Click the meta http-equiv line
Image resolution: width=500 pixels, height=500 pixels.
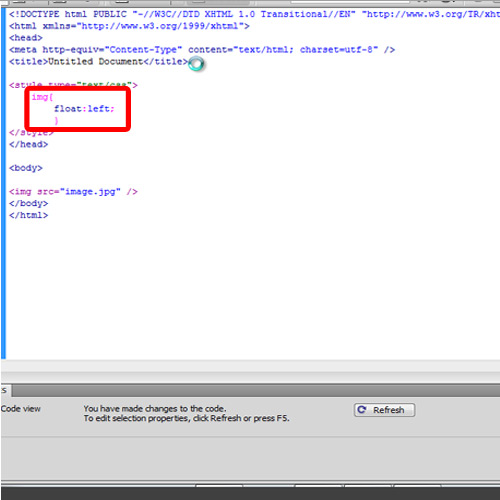[202, 50]
